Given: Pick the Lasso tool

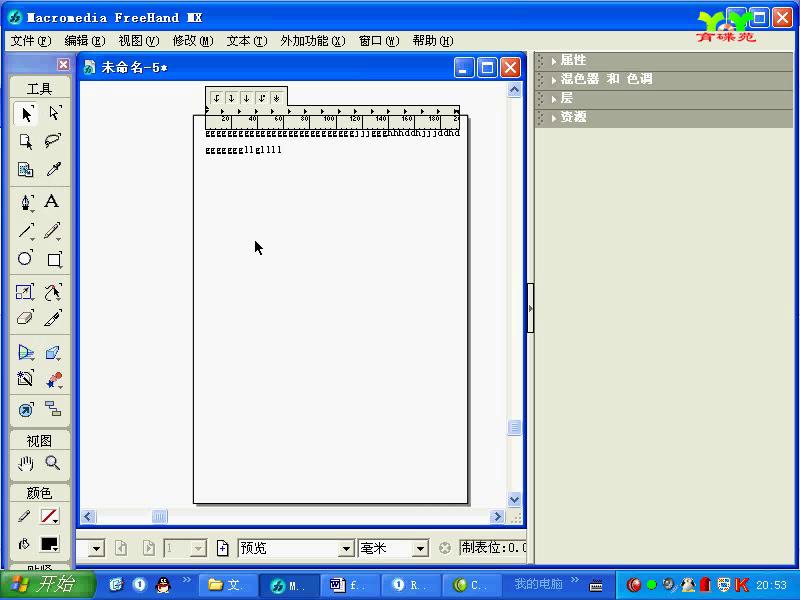Looking at the screenshot, I should (x=53, y=141).
